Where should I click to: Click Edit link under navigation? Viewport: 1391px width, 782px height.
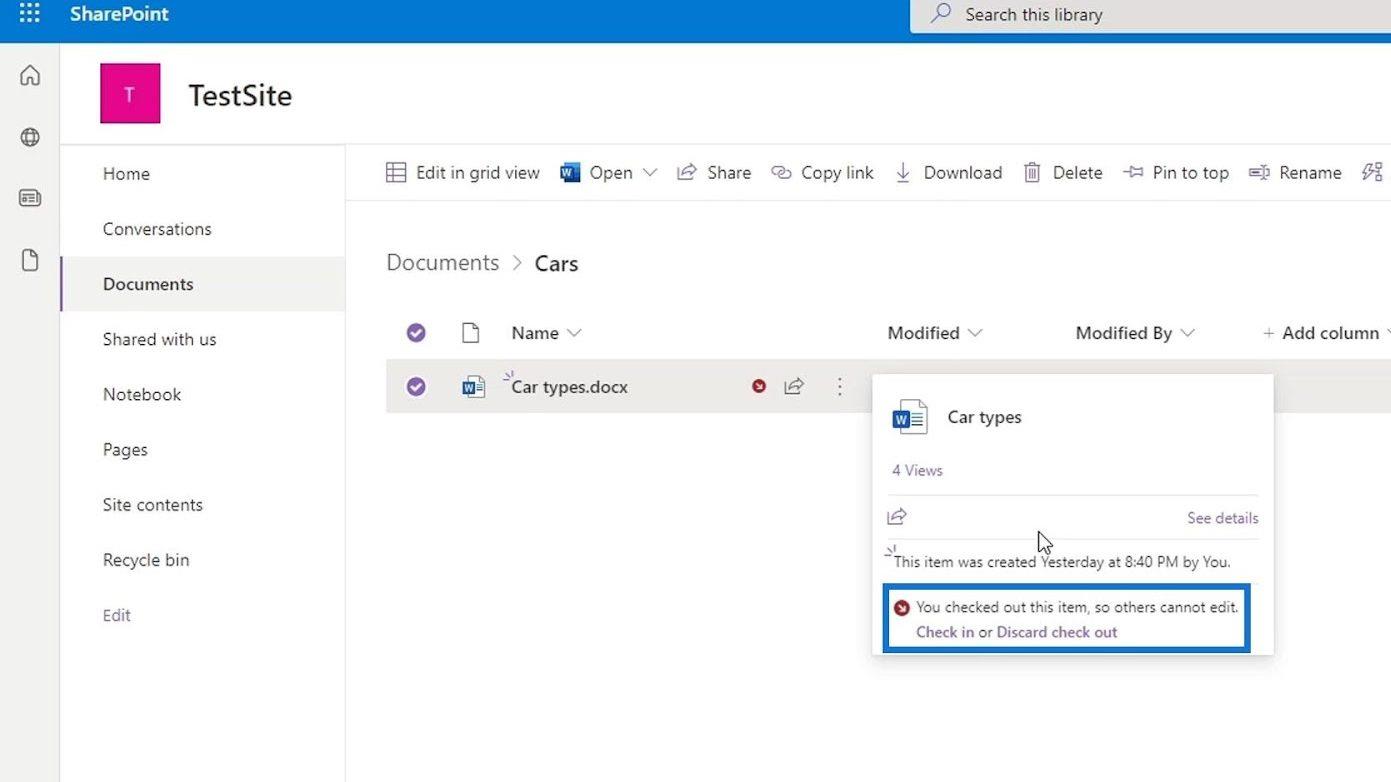pos(116,615)
